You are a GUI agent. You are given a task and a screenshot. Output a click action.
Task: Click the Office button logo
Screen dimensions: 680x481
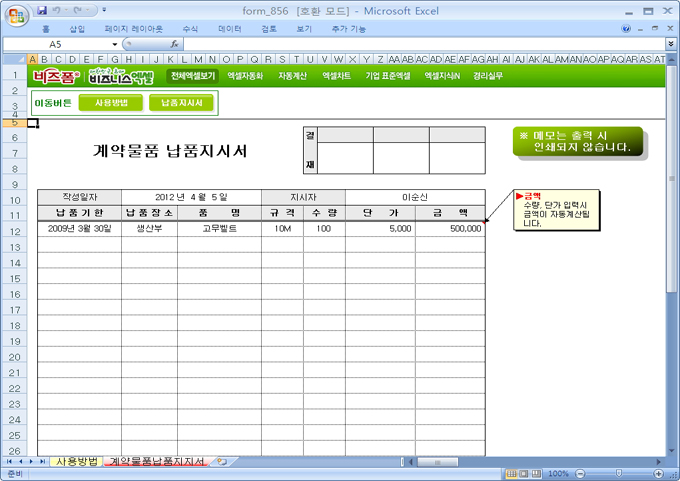[x=17, y=14]
